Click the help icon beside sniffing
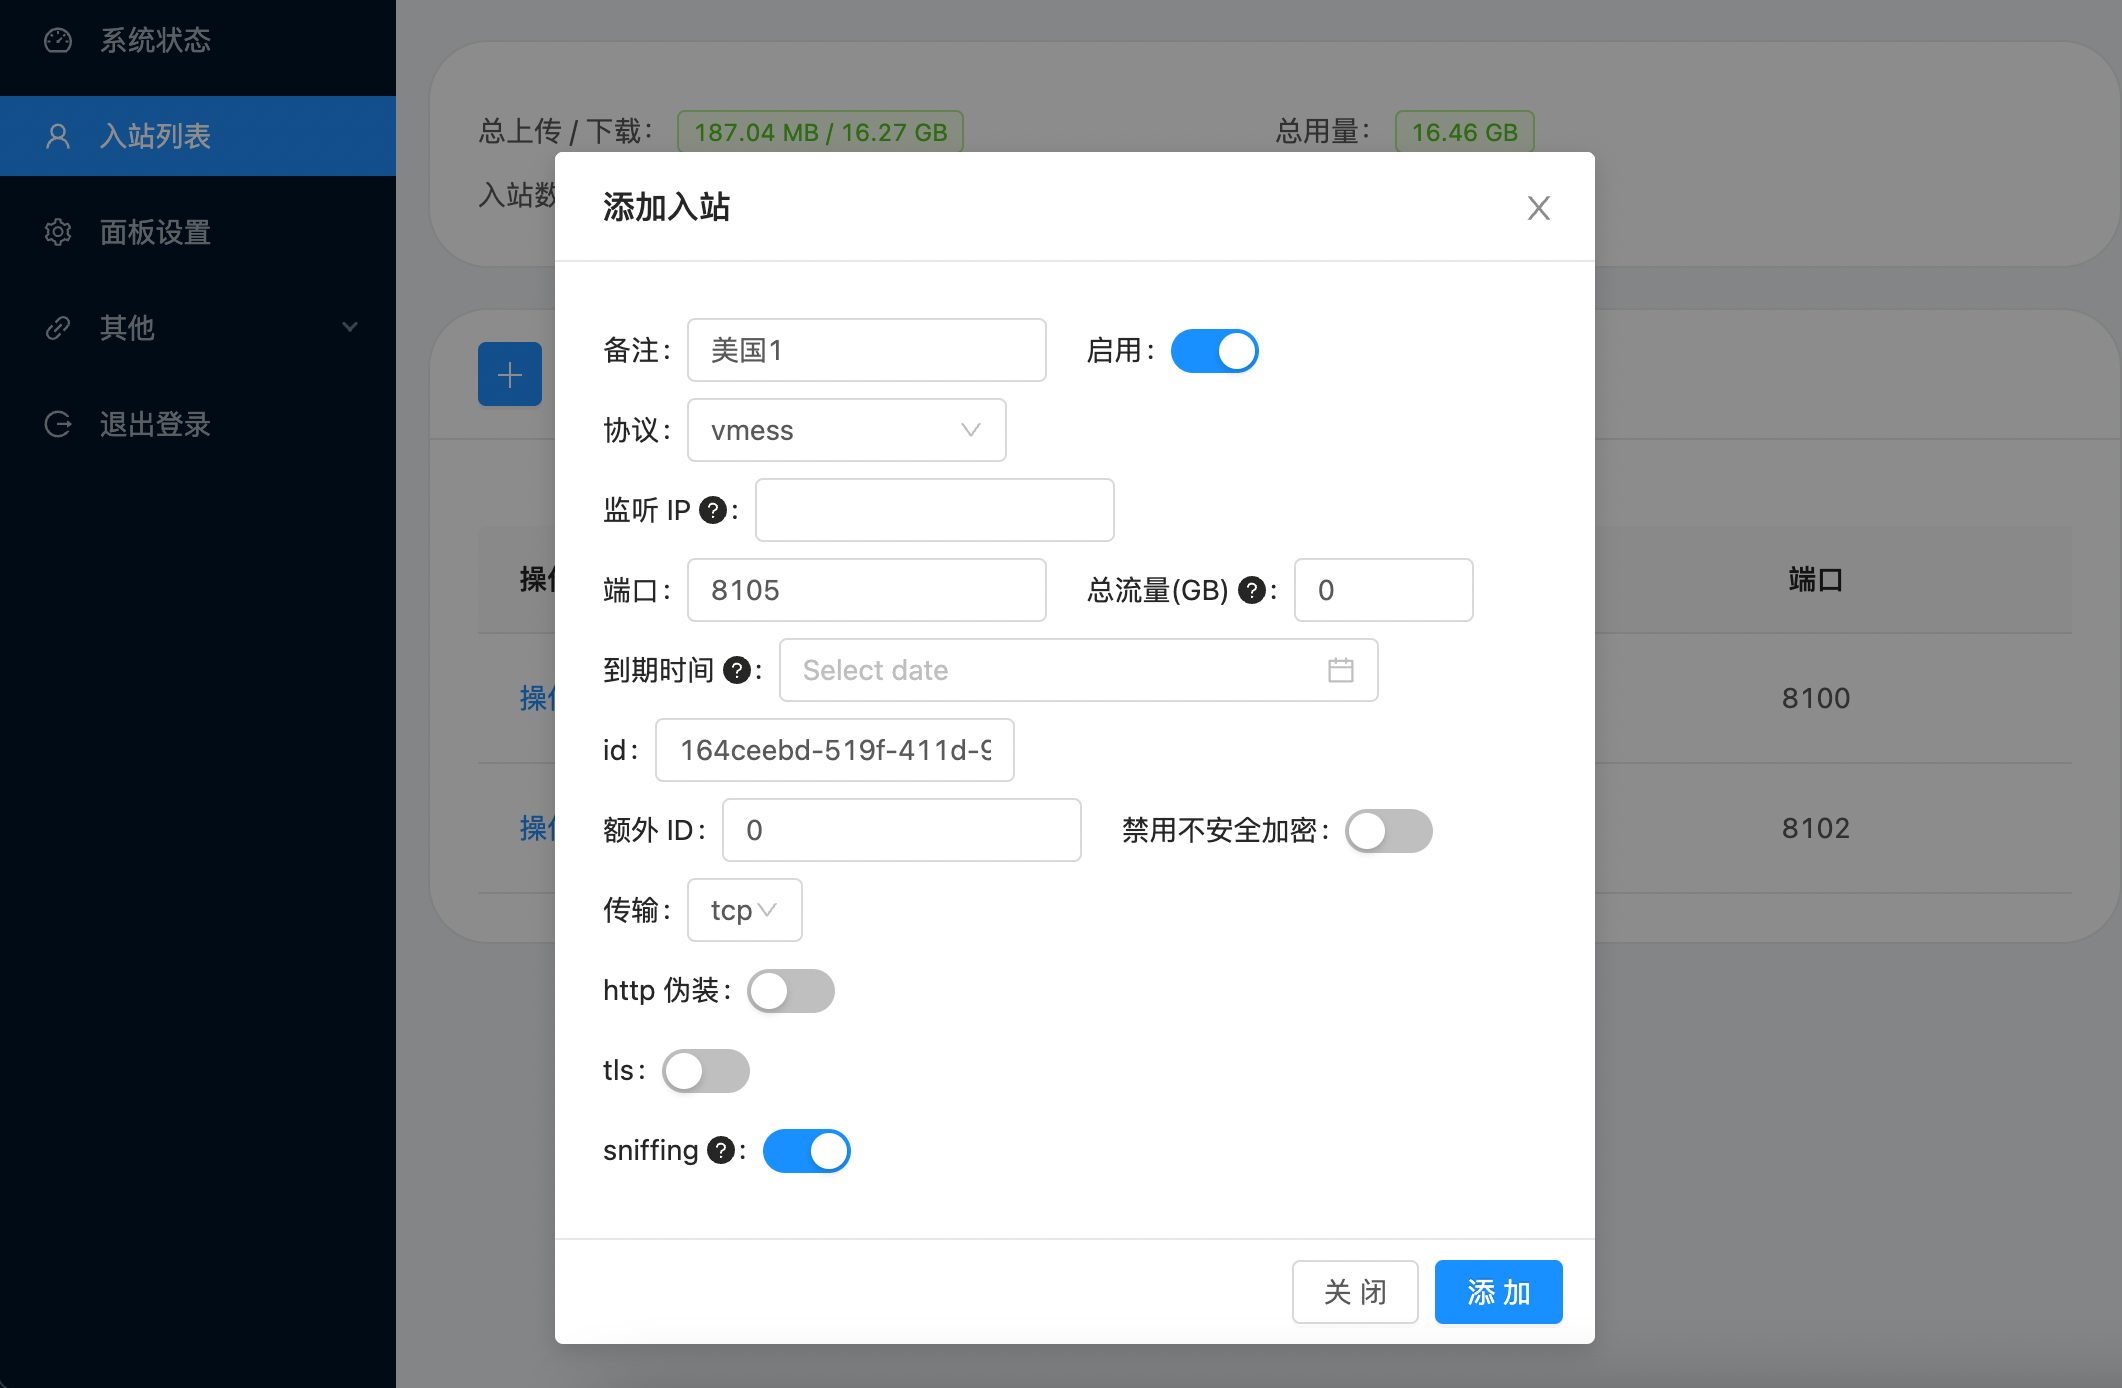Image resolution: width=2122 pixels, height=1388 pixels. 721,1150
